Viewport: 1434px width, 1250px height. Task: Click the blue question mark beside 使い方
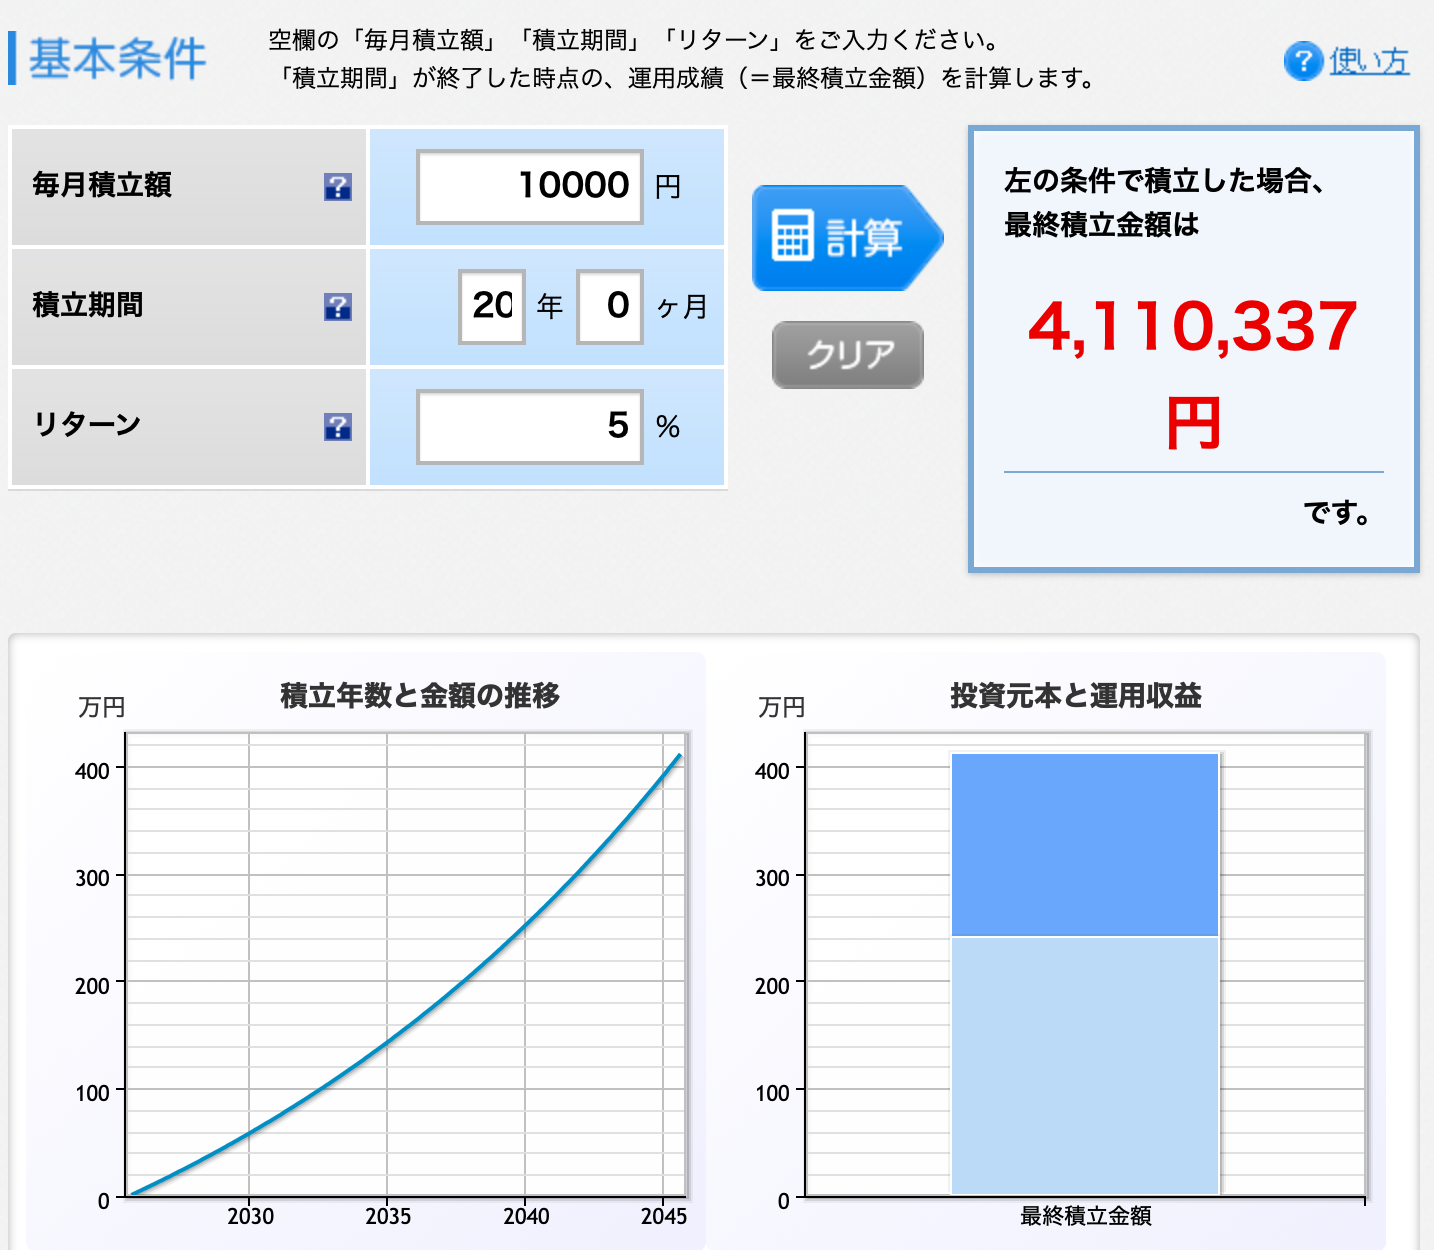[1303, 61]
